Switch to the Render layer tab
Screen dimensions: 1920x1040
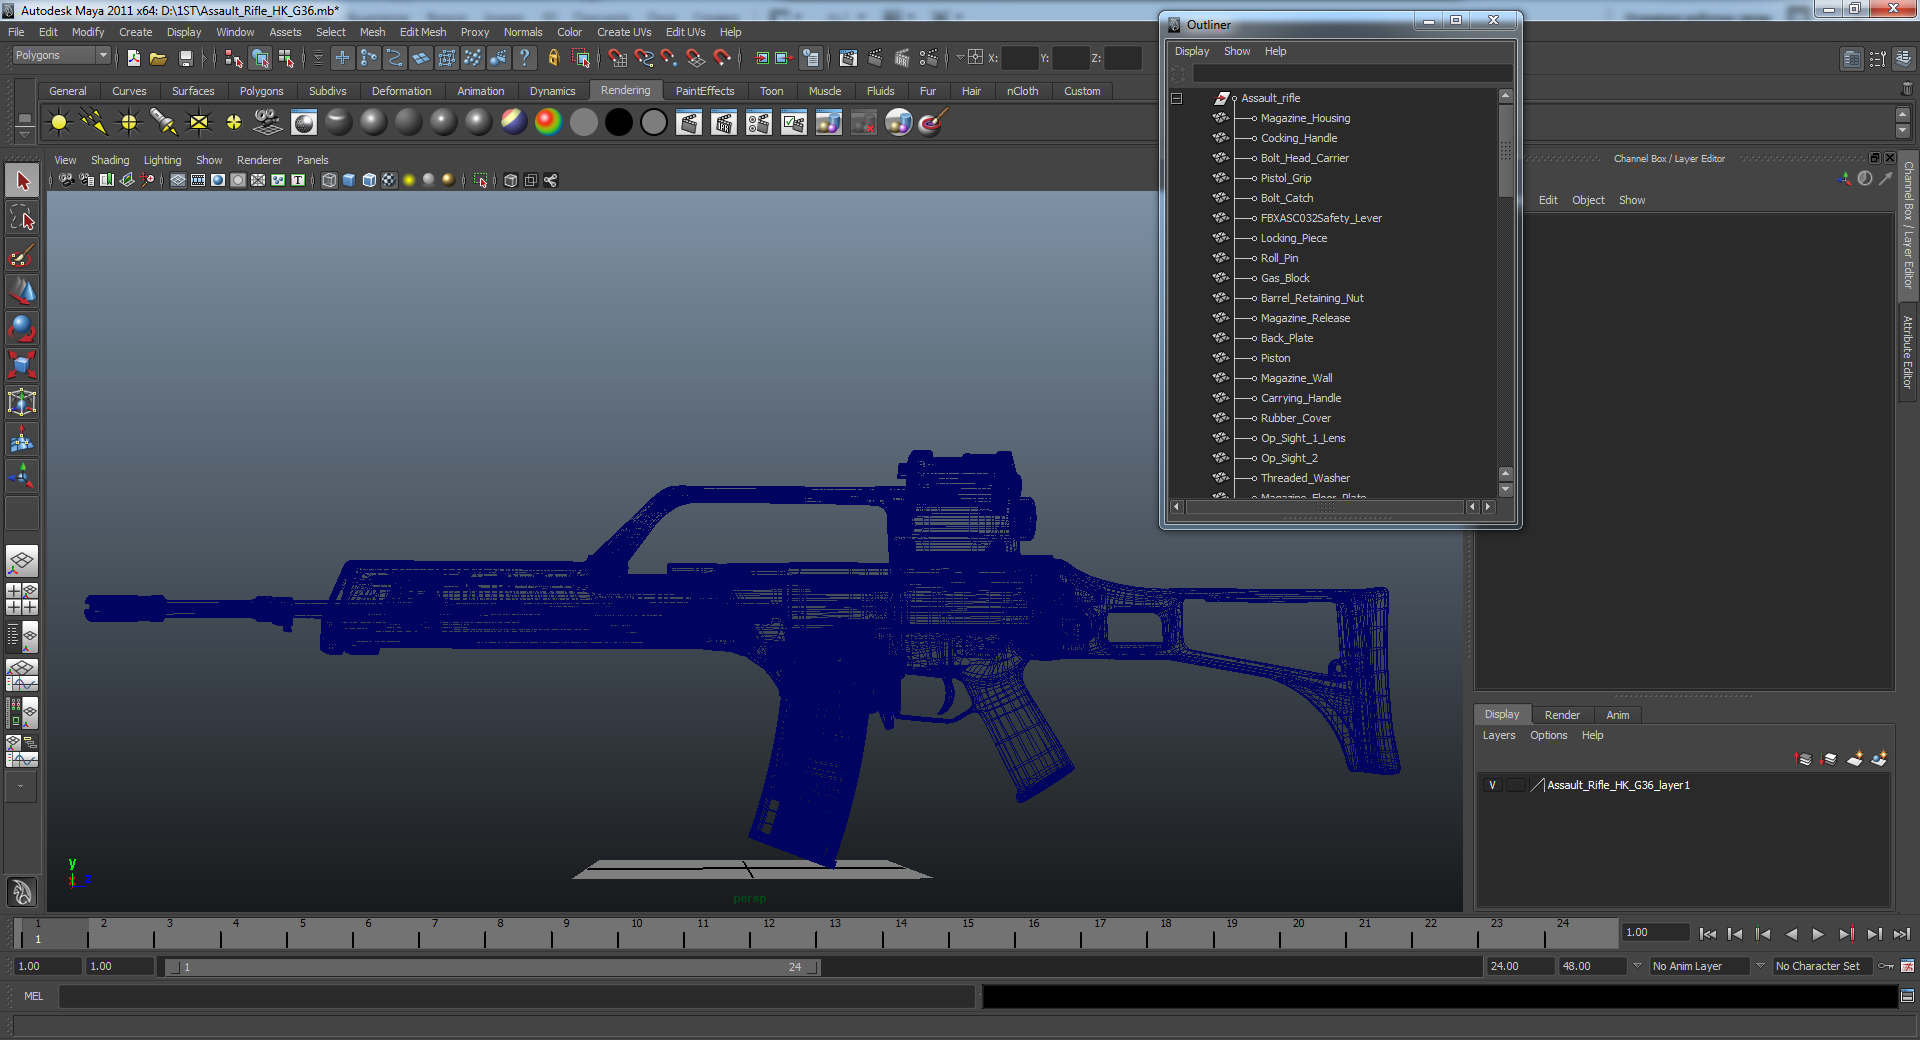click(x=1562, y=715)
